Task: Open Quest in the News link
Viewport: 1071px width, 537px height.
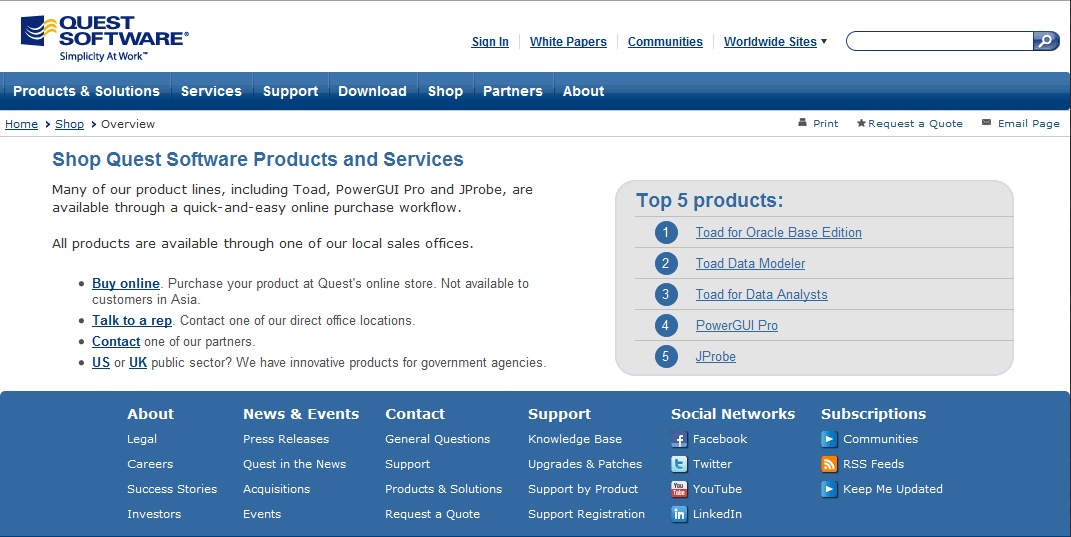Action: [x=294, y=465]
